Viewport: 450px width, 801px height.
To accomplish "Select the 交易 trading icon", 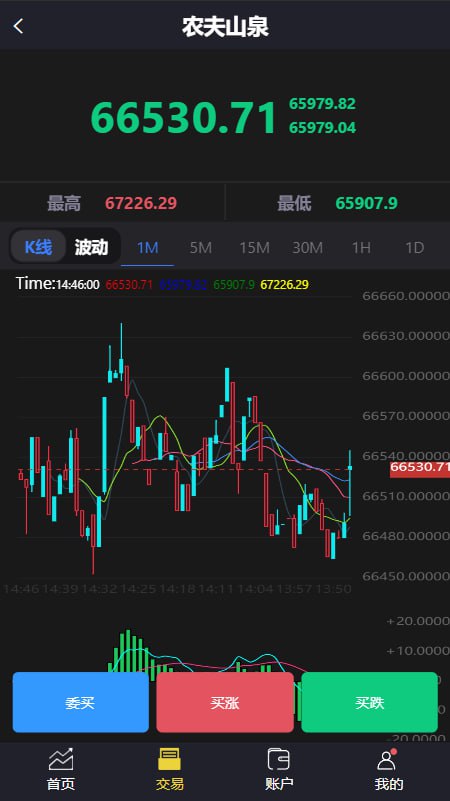I will [x=170, y=759].
